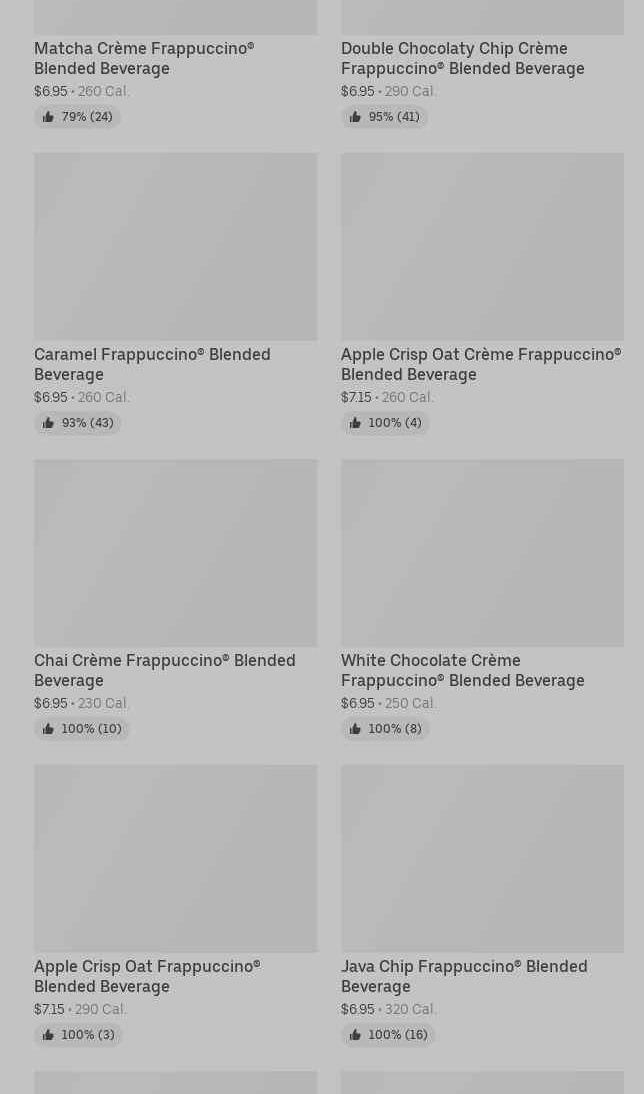Click Java Chip Frappuccino Blended Beverage title
Screen dimensions: 644x1094
point(464,976)
